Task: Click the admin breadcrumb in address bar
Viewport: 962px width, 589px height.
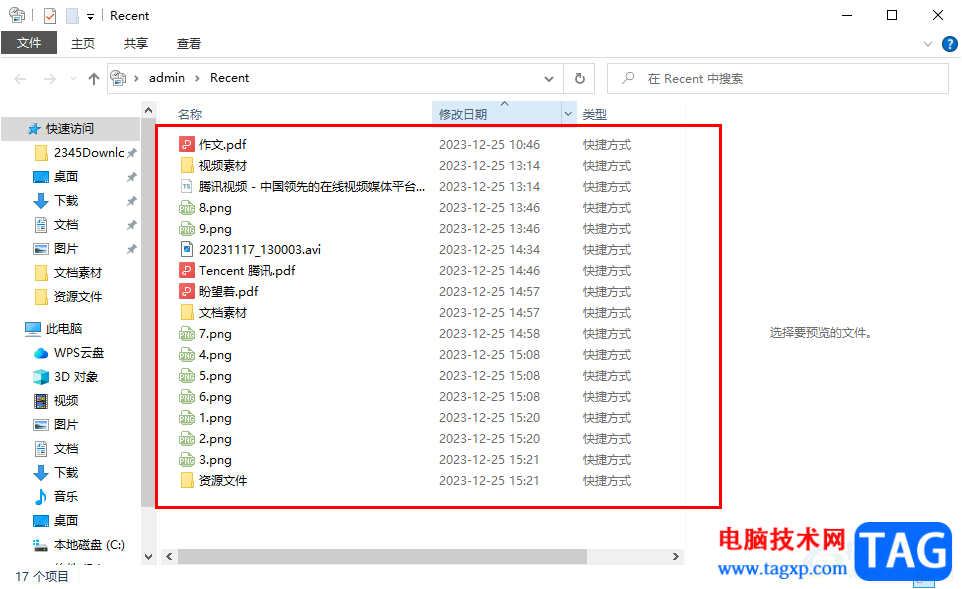Action: click(167, 78)
